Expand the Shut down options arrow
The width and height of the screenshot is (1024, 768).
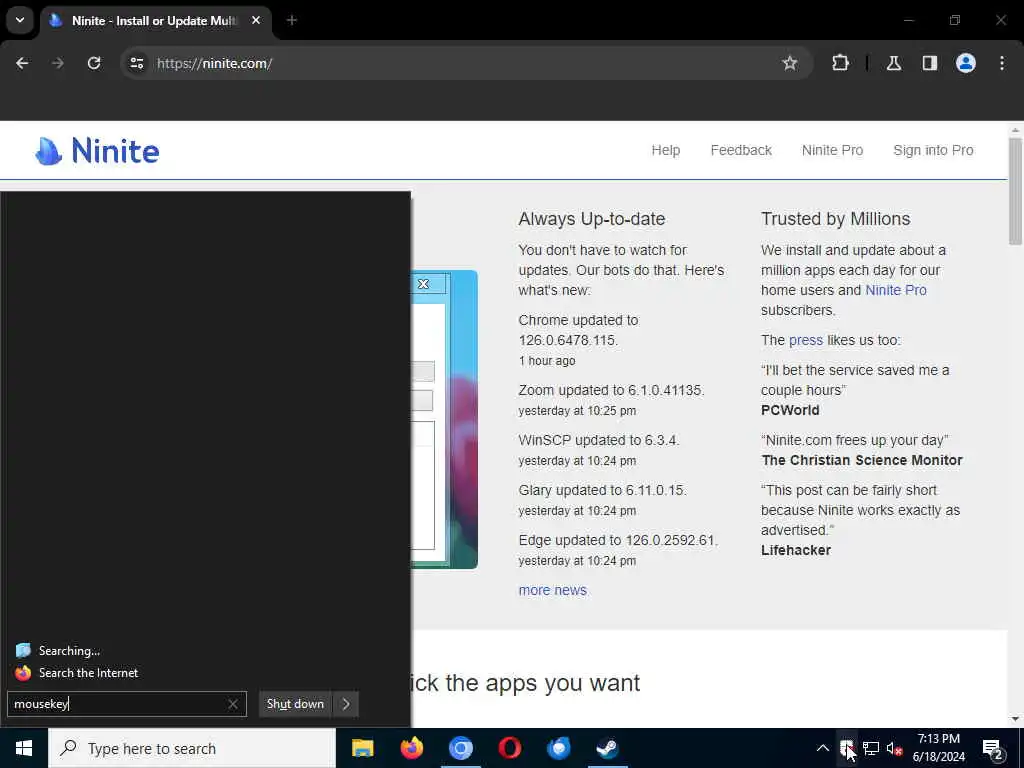coord(345,704)
